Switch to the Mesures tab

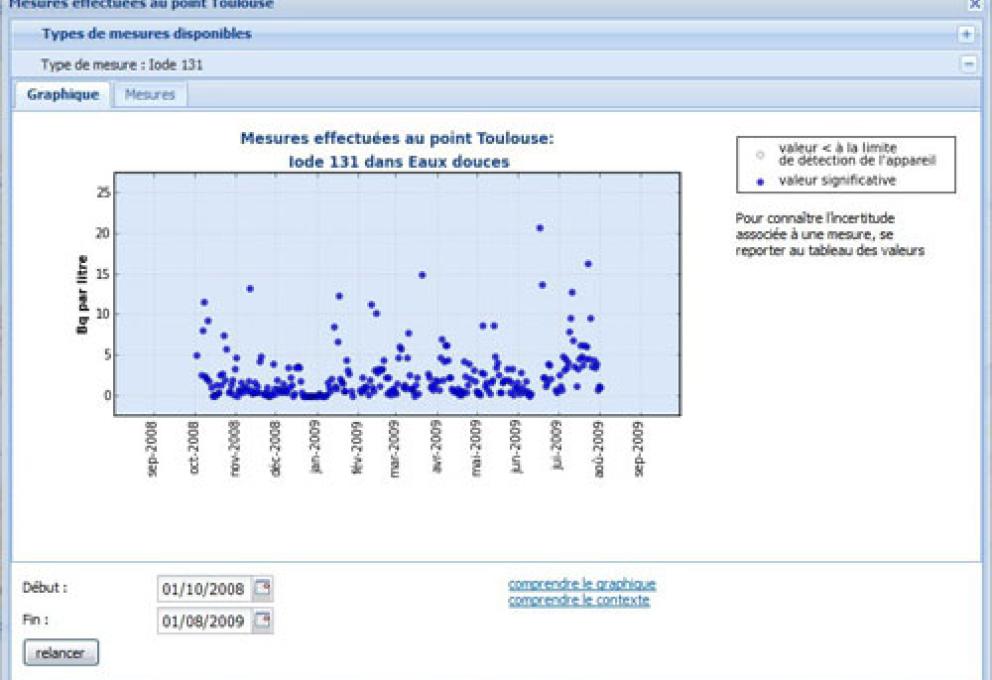pos(150,94)
